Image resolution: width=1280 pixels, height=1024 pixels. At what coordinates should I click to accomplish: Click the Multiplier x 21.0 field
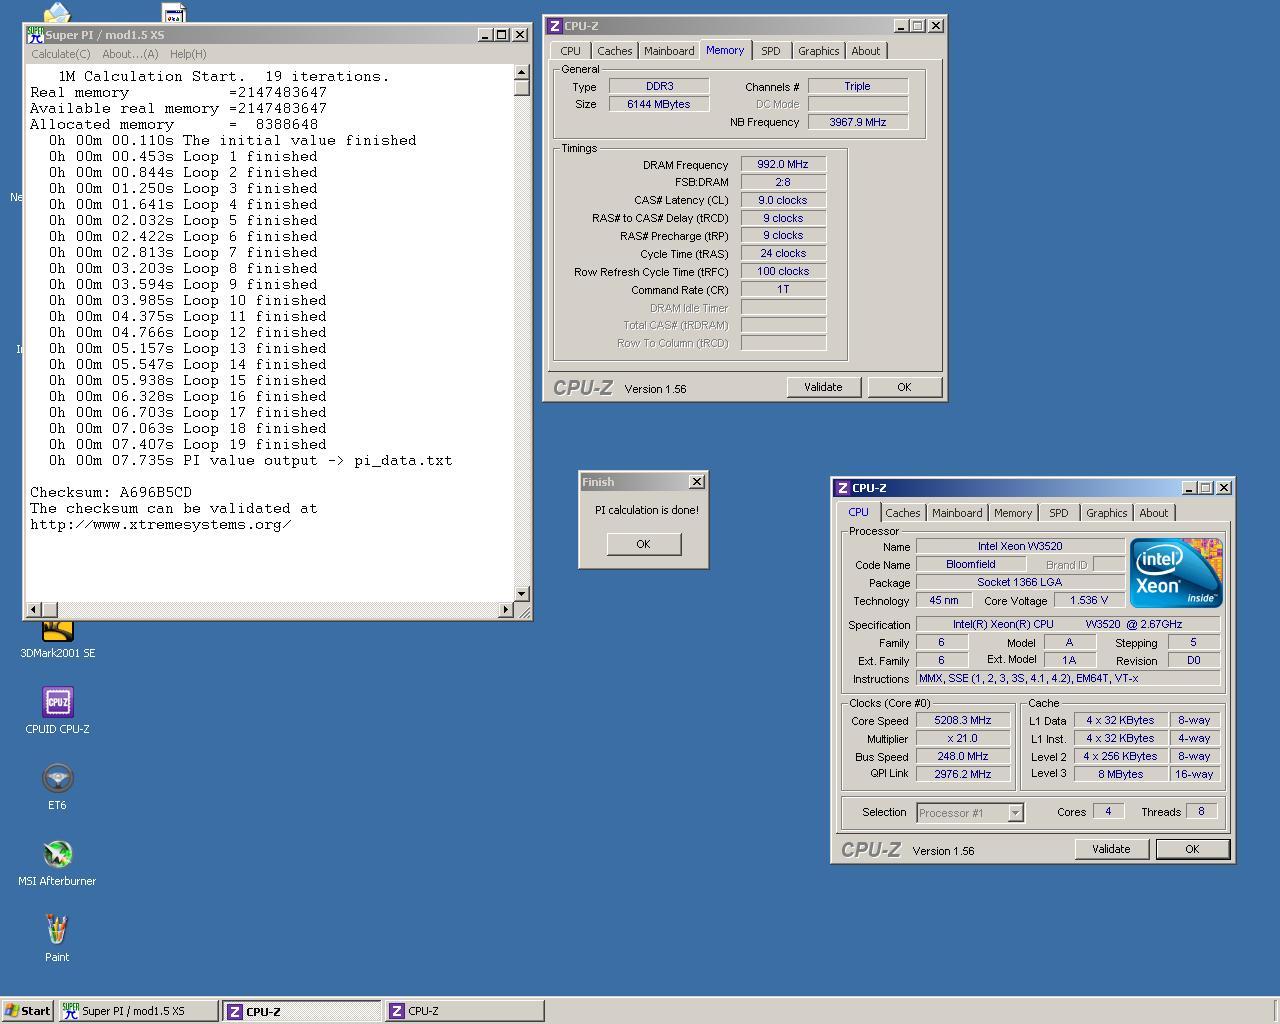tap(963, 739)
